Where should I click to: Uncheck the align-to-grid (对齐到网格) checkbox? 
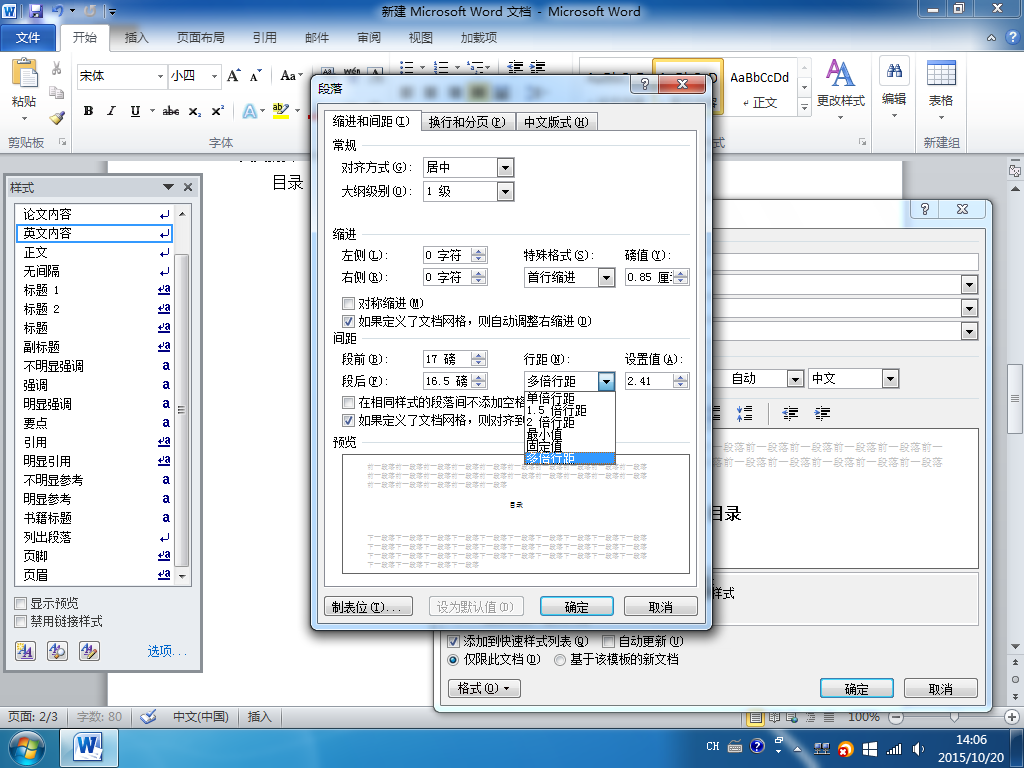[x=349, y=421]
